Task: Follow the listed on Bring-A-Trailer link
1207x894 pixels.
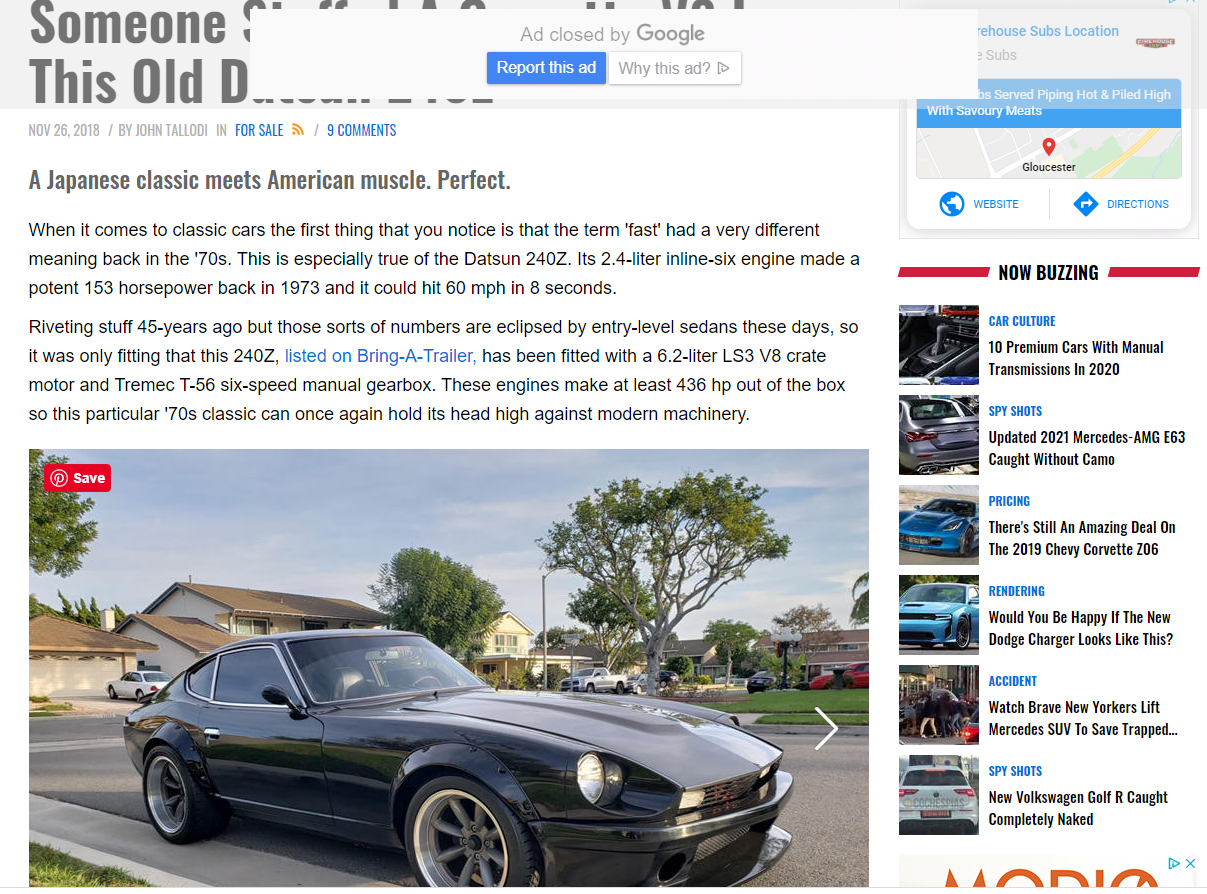Action: 381,356
